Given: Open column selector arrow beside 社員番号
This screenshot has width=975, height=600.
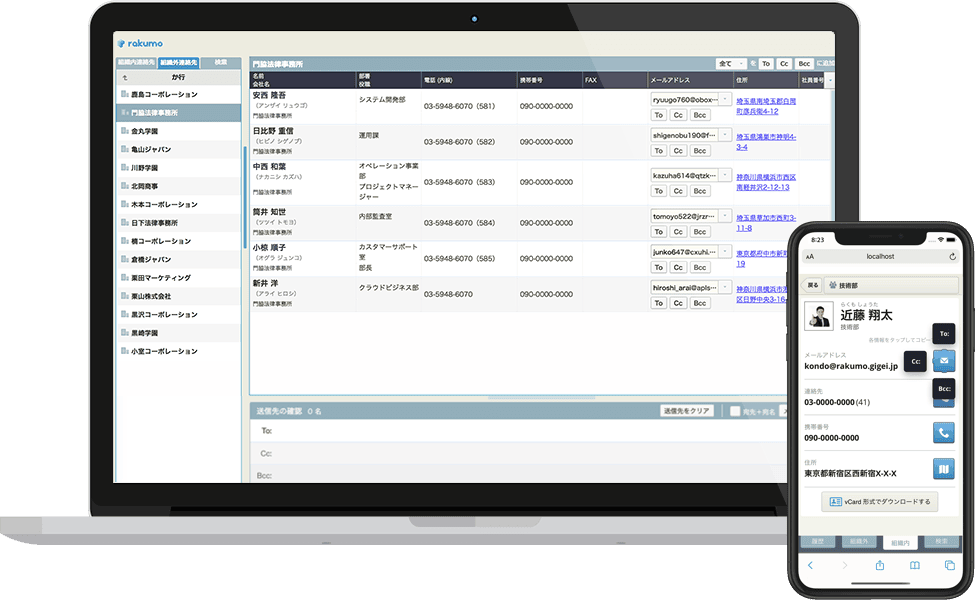Looking at the screenshot, I should pyautogui.click(x=829, y=80).
